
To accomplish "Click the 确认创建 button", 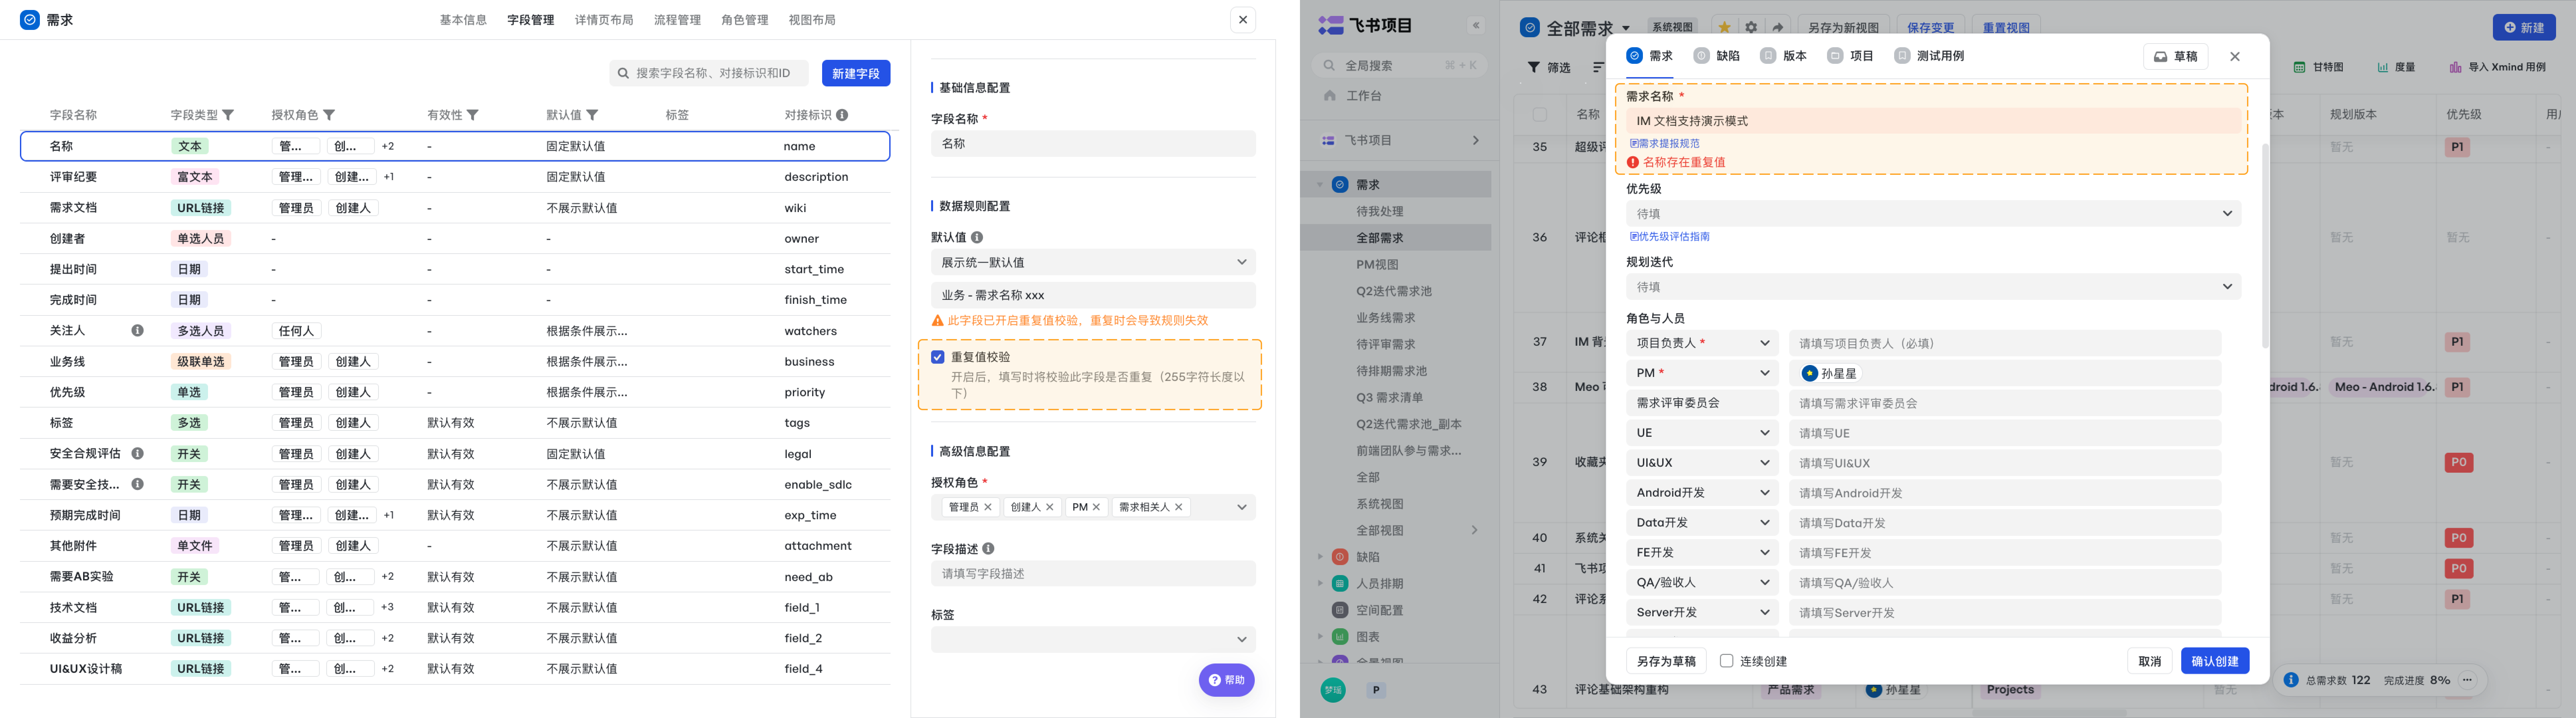I will click(x=2215, y=661).
